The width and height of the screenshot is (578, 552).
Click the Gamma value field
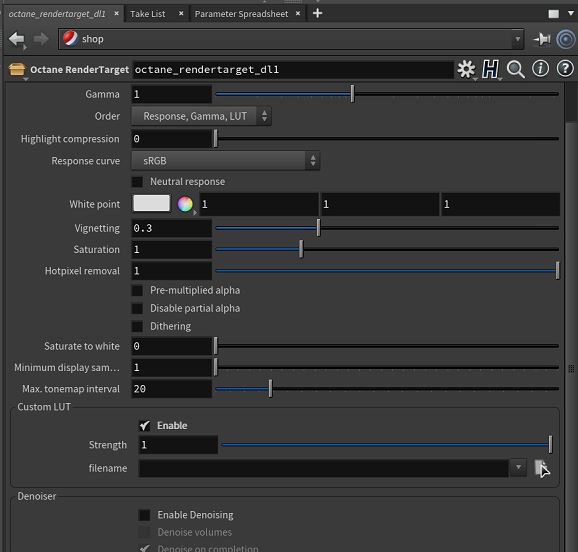pyautogui.click(x=172, y=94)
